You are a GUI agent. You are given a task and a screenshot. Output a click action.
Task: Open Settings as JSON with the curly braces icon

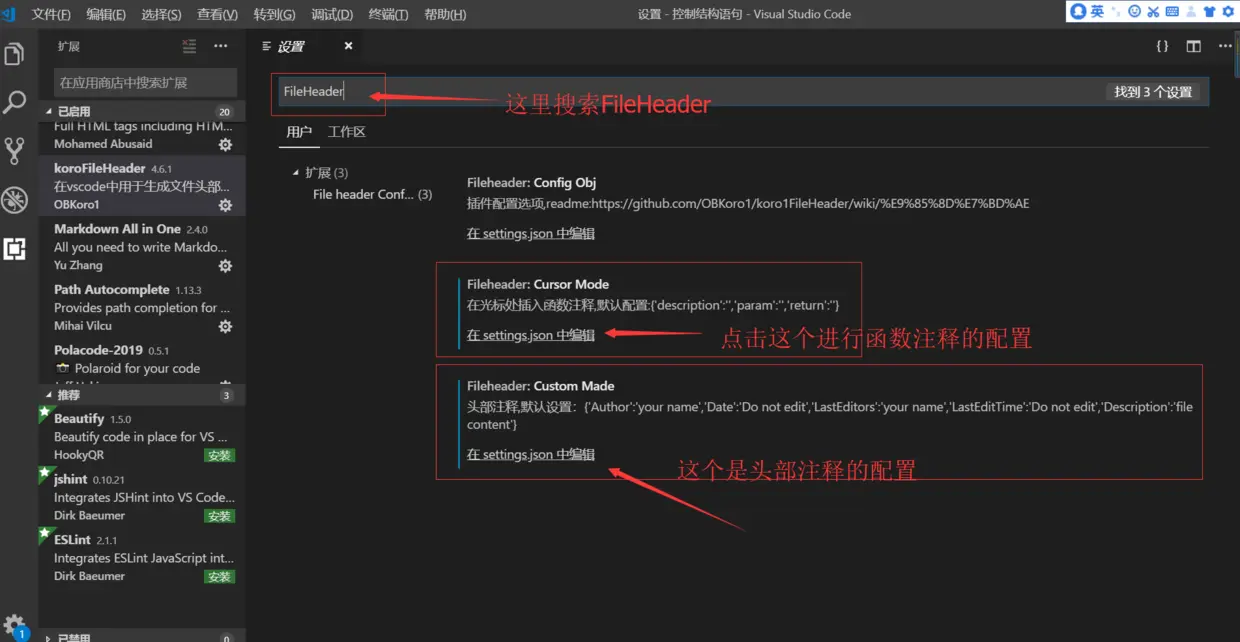coord(1161,45)
